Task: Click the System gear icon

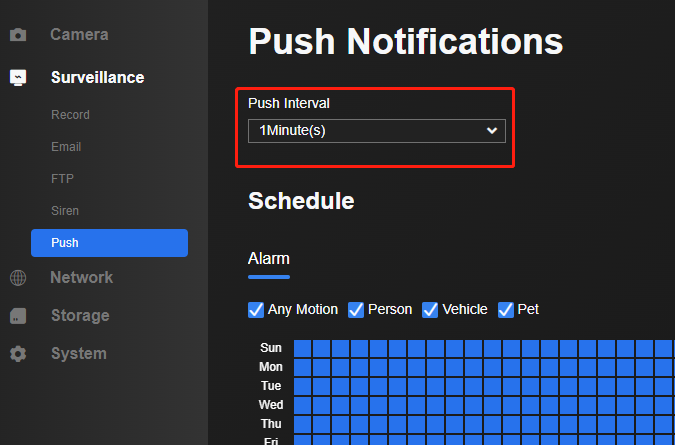Action: point(18,354)
